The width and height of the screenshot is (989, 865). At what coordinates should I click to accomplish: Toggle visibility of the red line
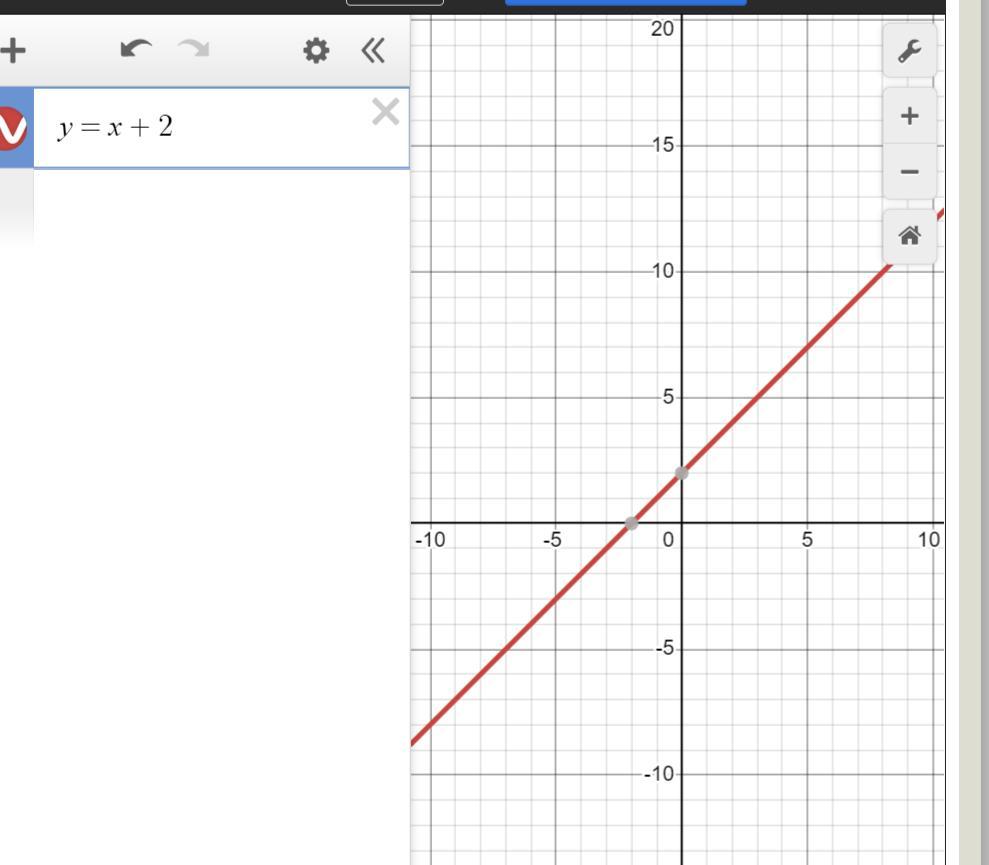[x=13, y=129]
